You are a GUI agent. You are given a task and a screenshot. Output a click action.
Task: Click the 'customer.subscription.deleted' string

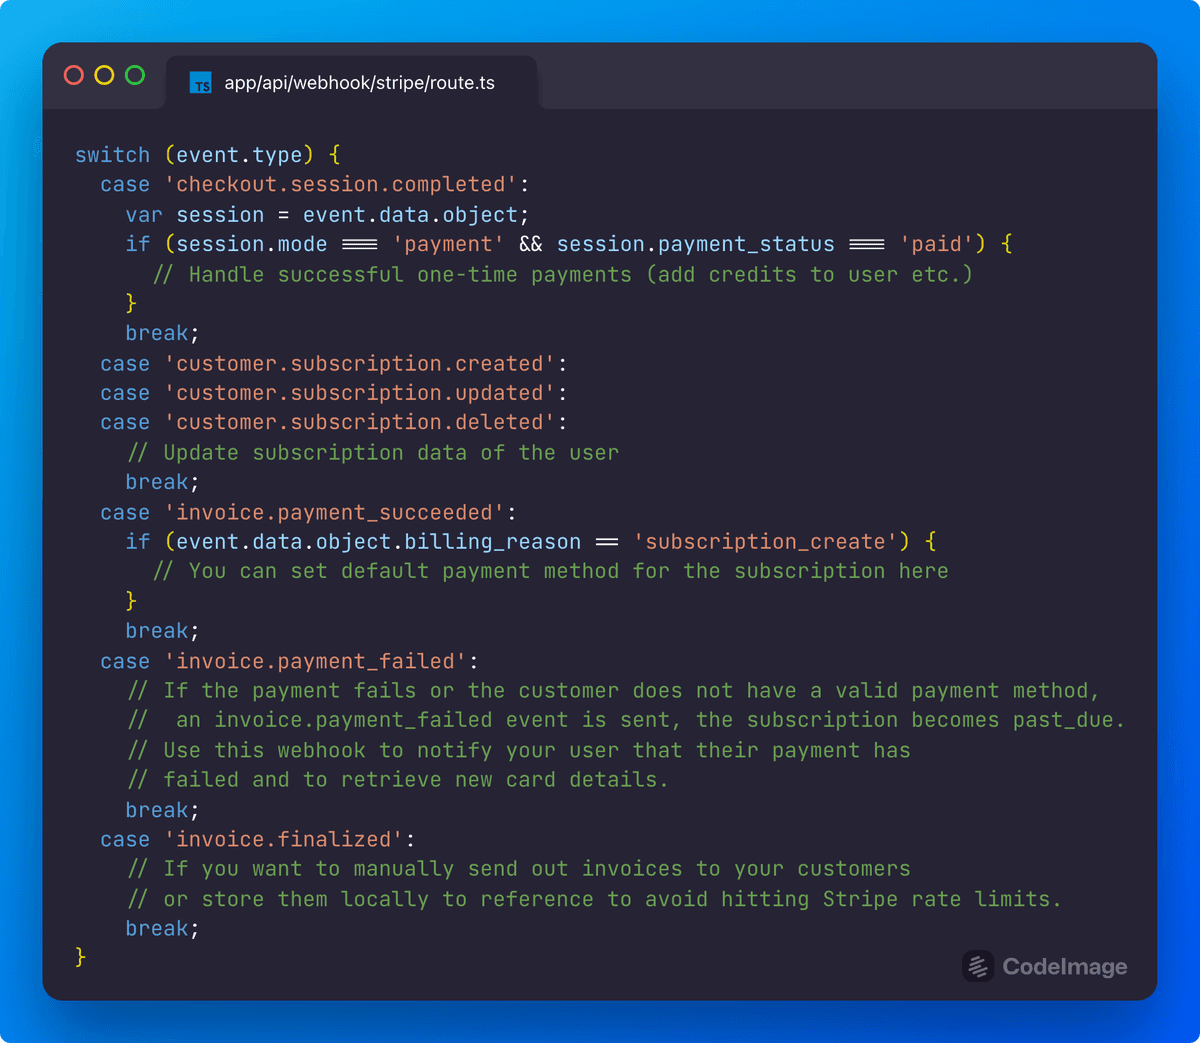point(360,423)
